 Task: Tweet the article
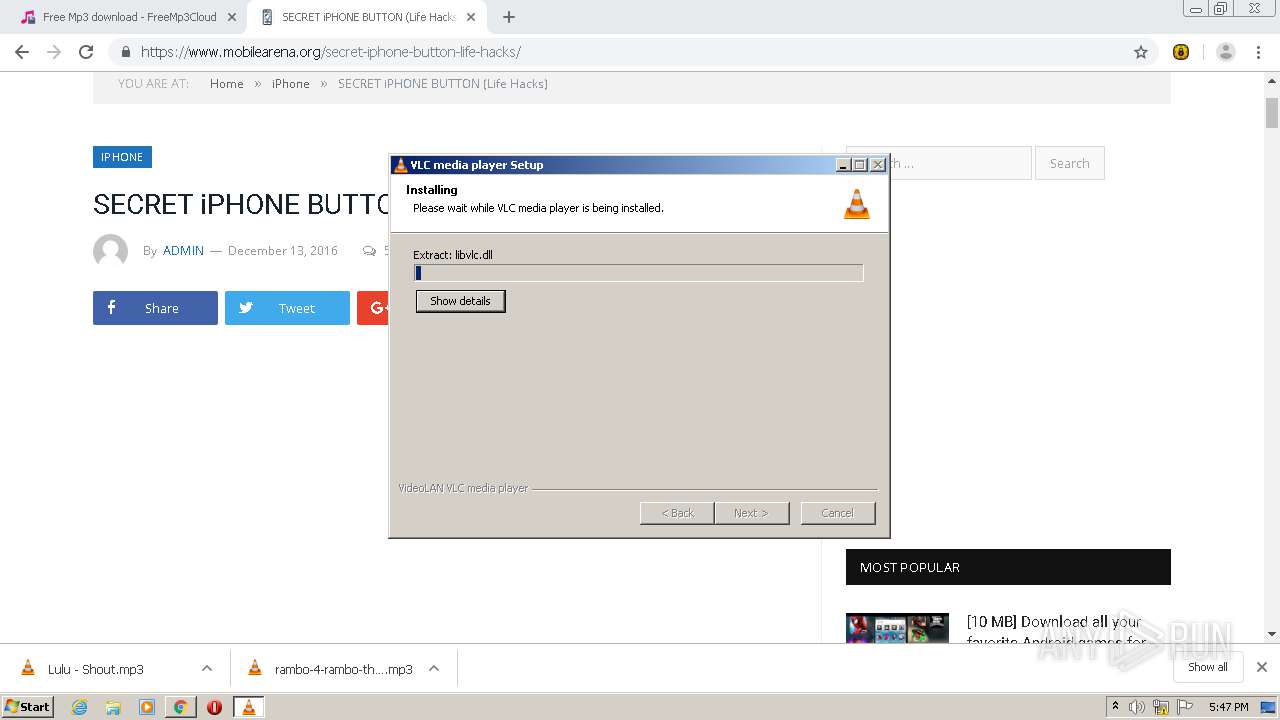287,308
